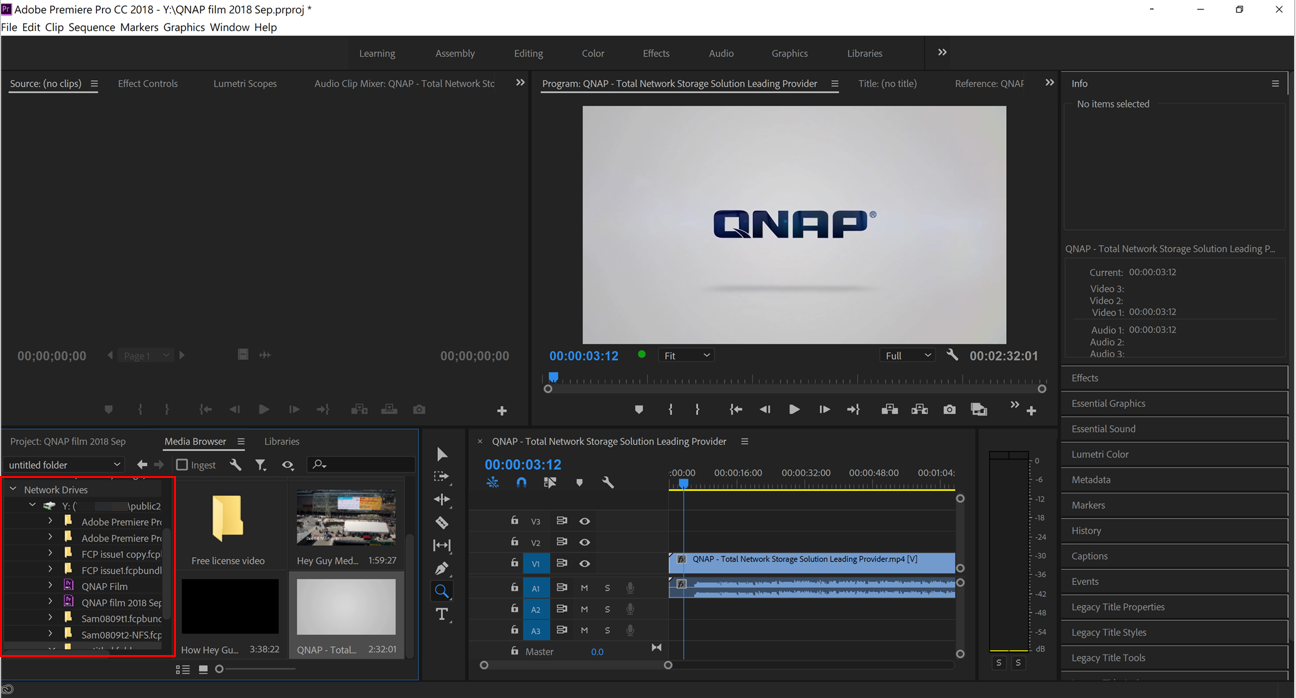Toggle V2 track output eye
This screenshot has height=698, width=1296.
[585, 542]
